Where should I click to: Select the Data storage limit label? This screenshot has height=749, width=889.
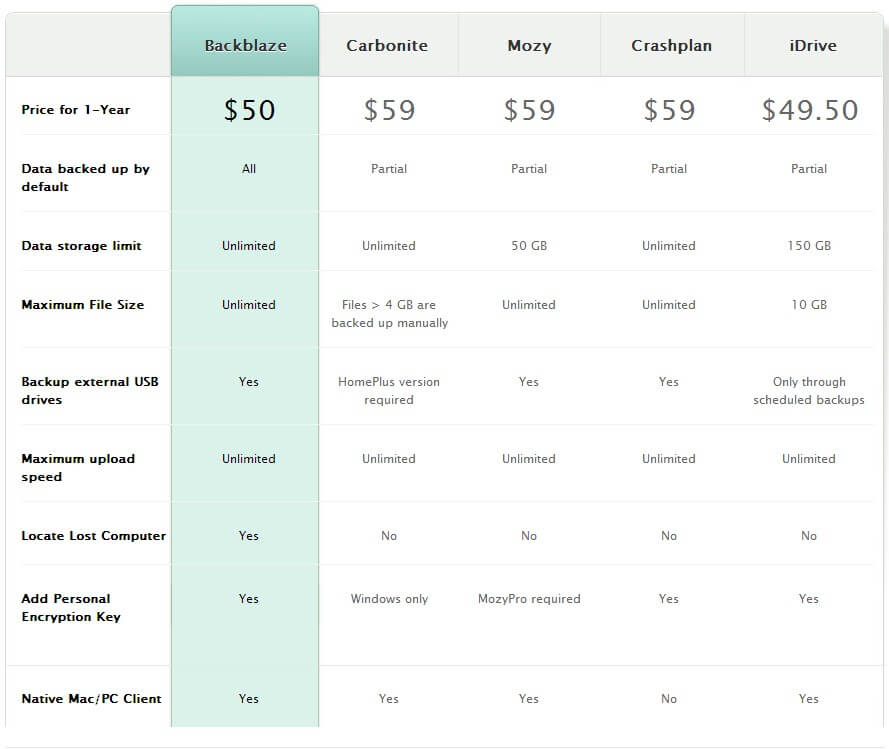point(81,246)
